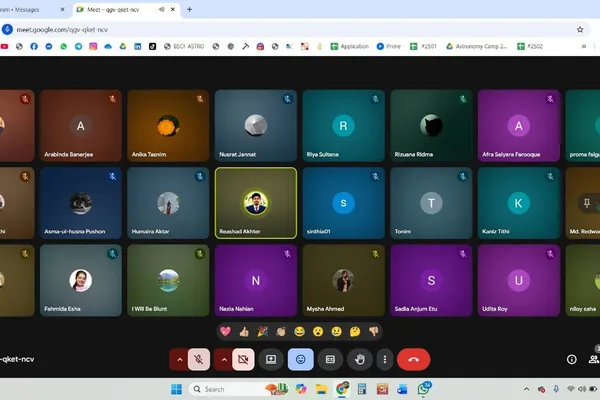
Task: Leave the call with red button
Action: pyautogui.click(x=413, y=359)
